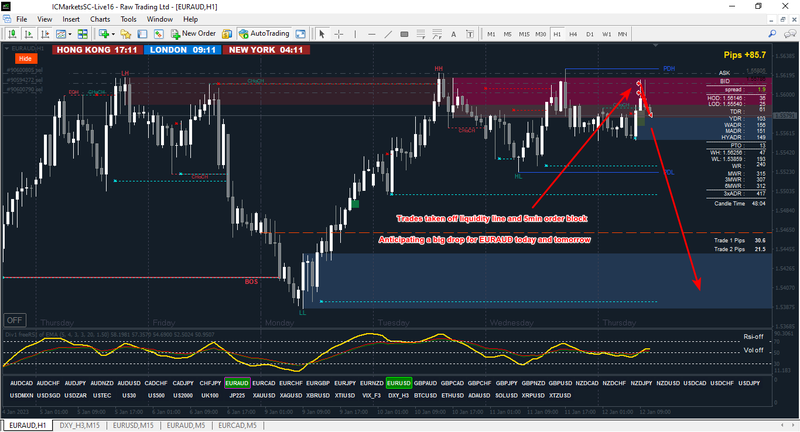The height and width of the screenshot is (432, 800).
Task: Open the chat bubbles icon
Action: [x=789, y=34]
